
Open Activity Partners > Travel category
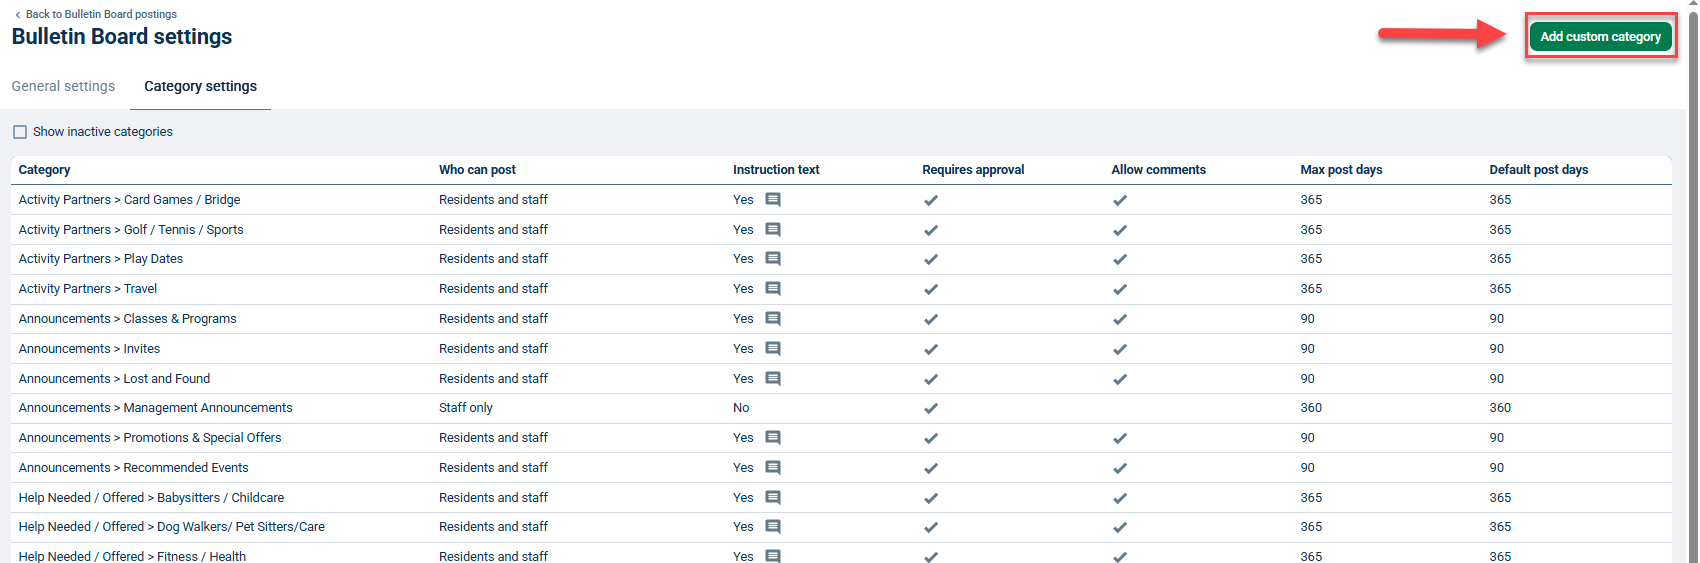click(x=88, y=289)
